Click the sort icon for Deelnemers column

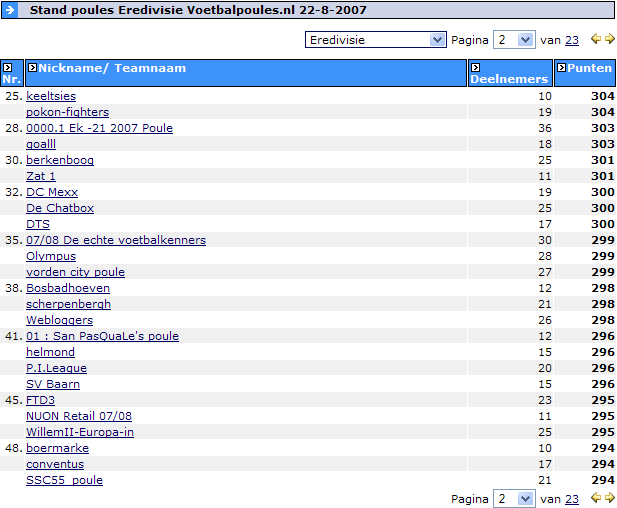(475, 68)
